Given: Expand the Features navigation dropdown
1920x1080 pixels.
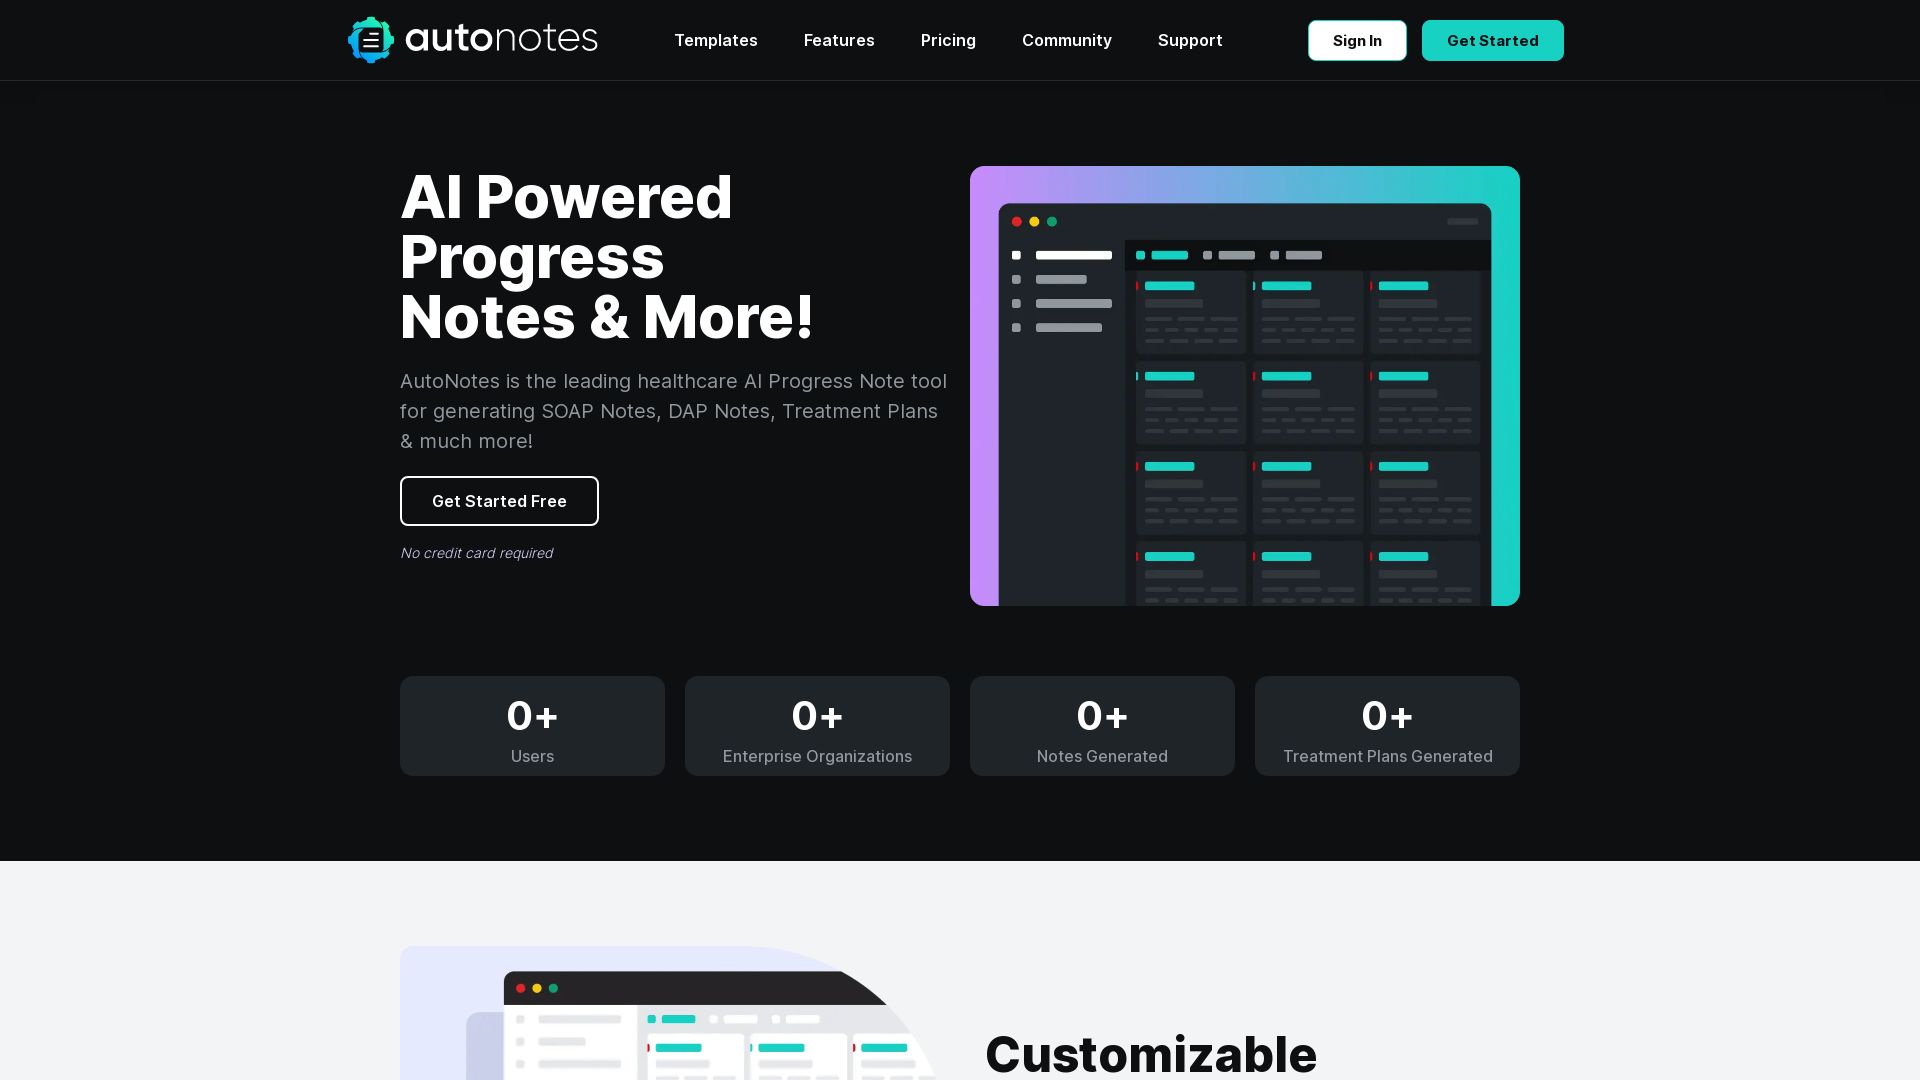Looking at the screenshot, I should (840, 40).
